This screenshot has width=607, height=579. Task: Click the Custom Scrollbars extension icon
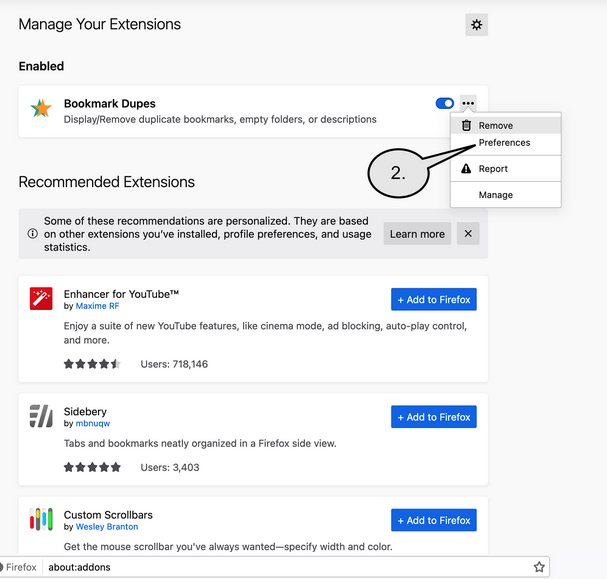41,519
